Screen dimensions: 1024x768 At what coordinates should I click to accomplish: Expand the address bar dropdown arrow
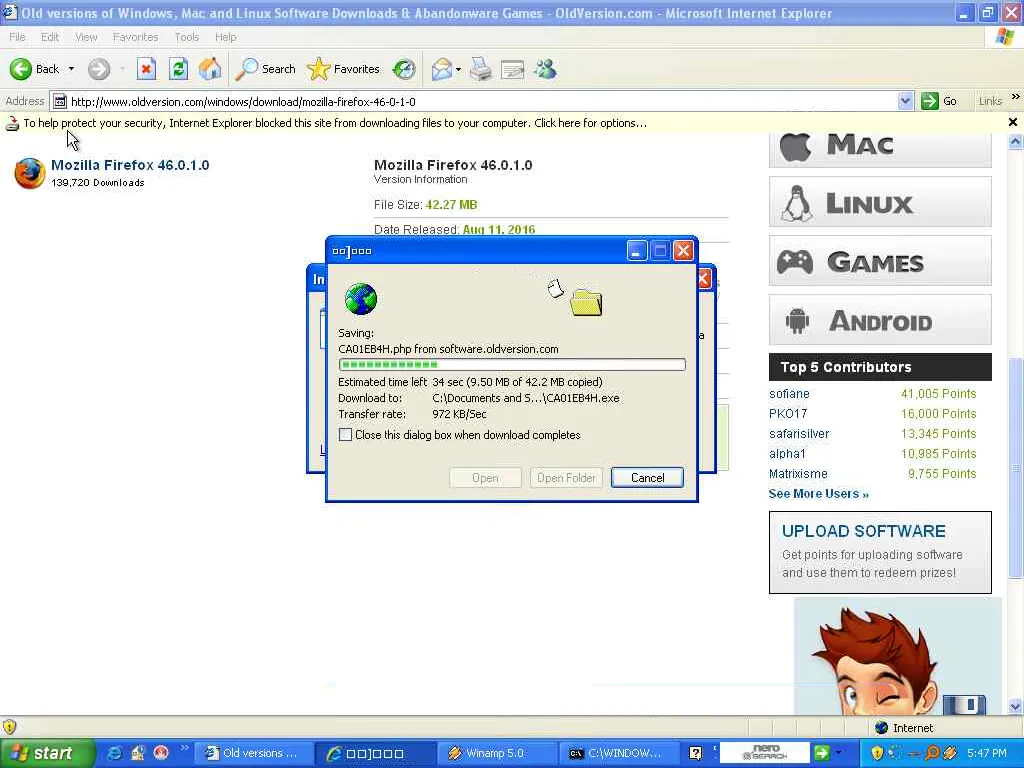[905, 101]
